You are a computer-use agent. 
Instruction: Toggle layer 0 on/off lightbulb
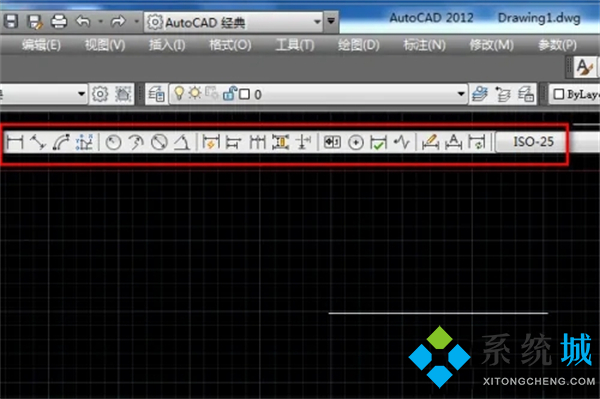[x=179, y=93]
